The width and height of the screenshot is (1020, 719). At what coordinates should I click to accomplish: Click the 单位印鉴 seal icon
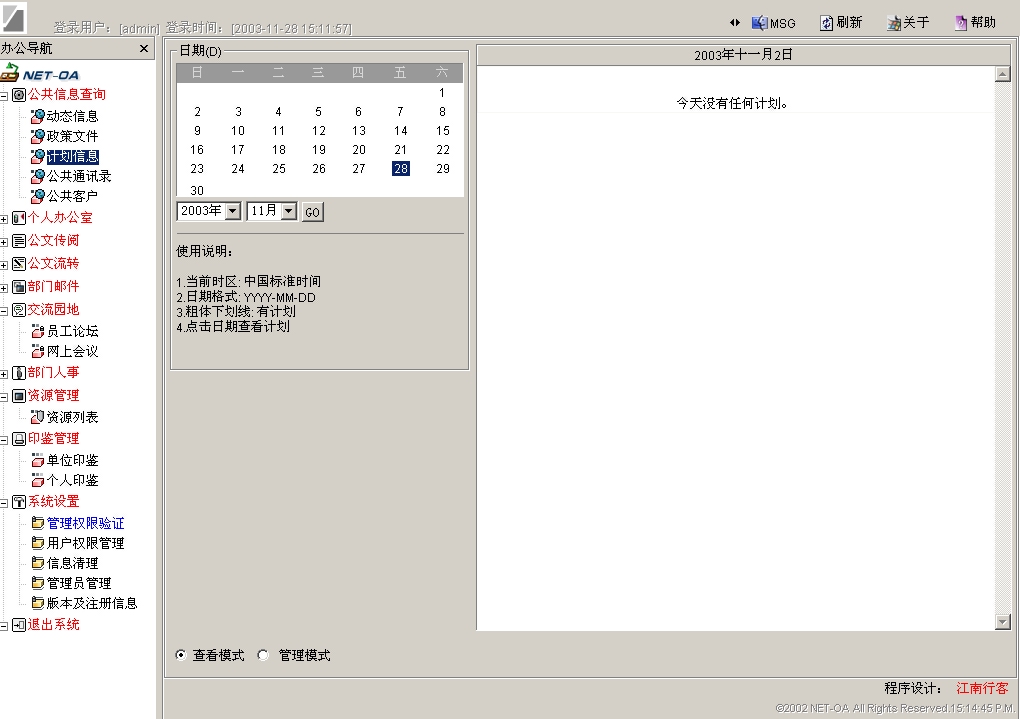tap(38, 460)
